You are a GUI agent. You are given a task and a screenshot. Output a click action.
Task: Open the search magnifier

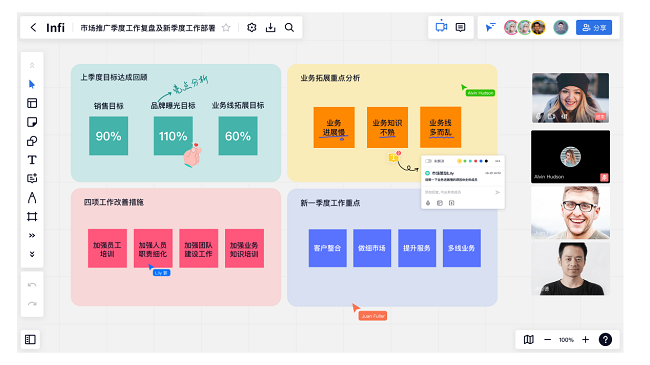[289, 27]
